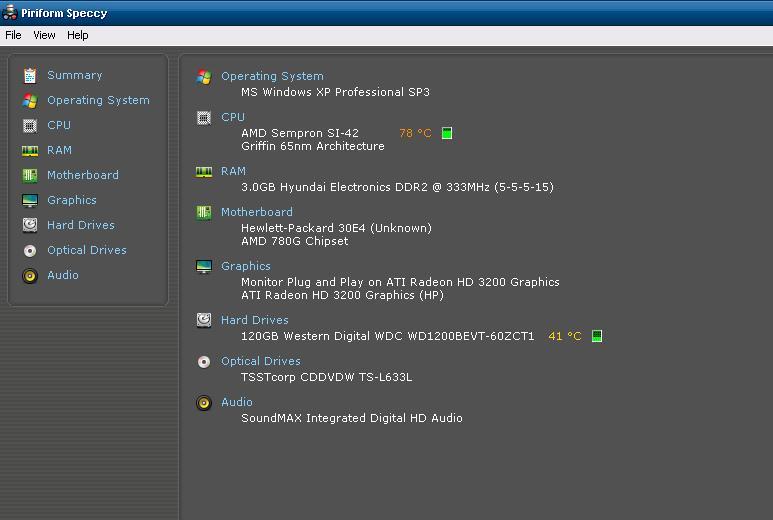Click the Motherboard heading in main panel
This screenshot has width=773, height=520.
257,212
